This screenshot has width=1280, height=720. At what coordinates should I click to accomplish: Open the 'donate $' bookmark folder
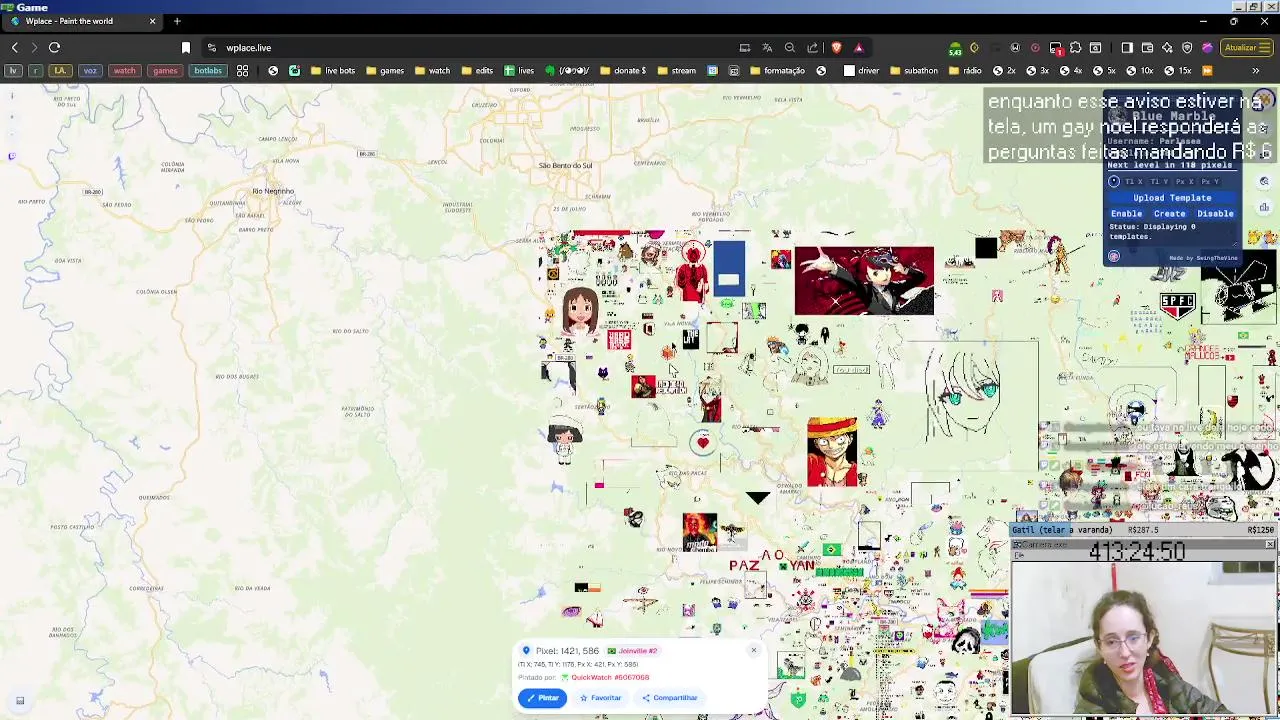[624, 71]
